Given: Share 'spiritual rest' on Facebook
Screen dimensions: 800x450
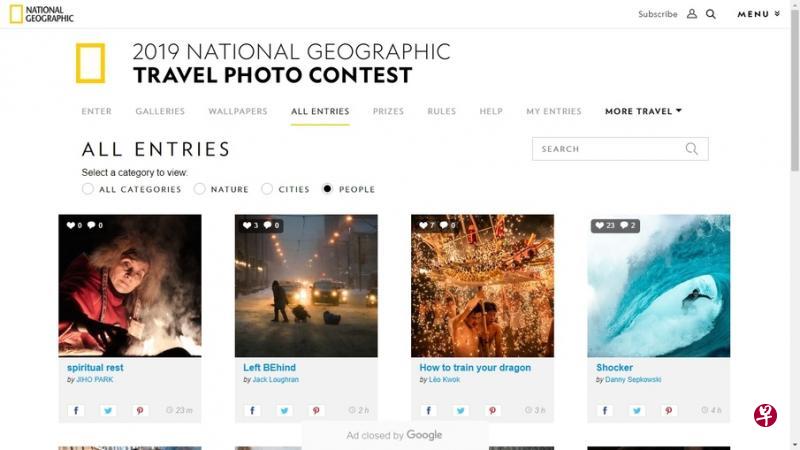Looking at the screenshot, I should coord(77,410).
